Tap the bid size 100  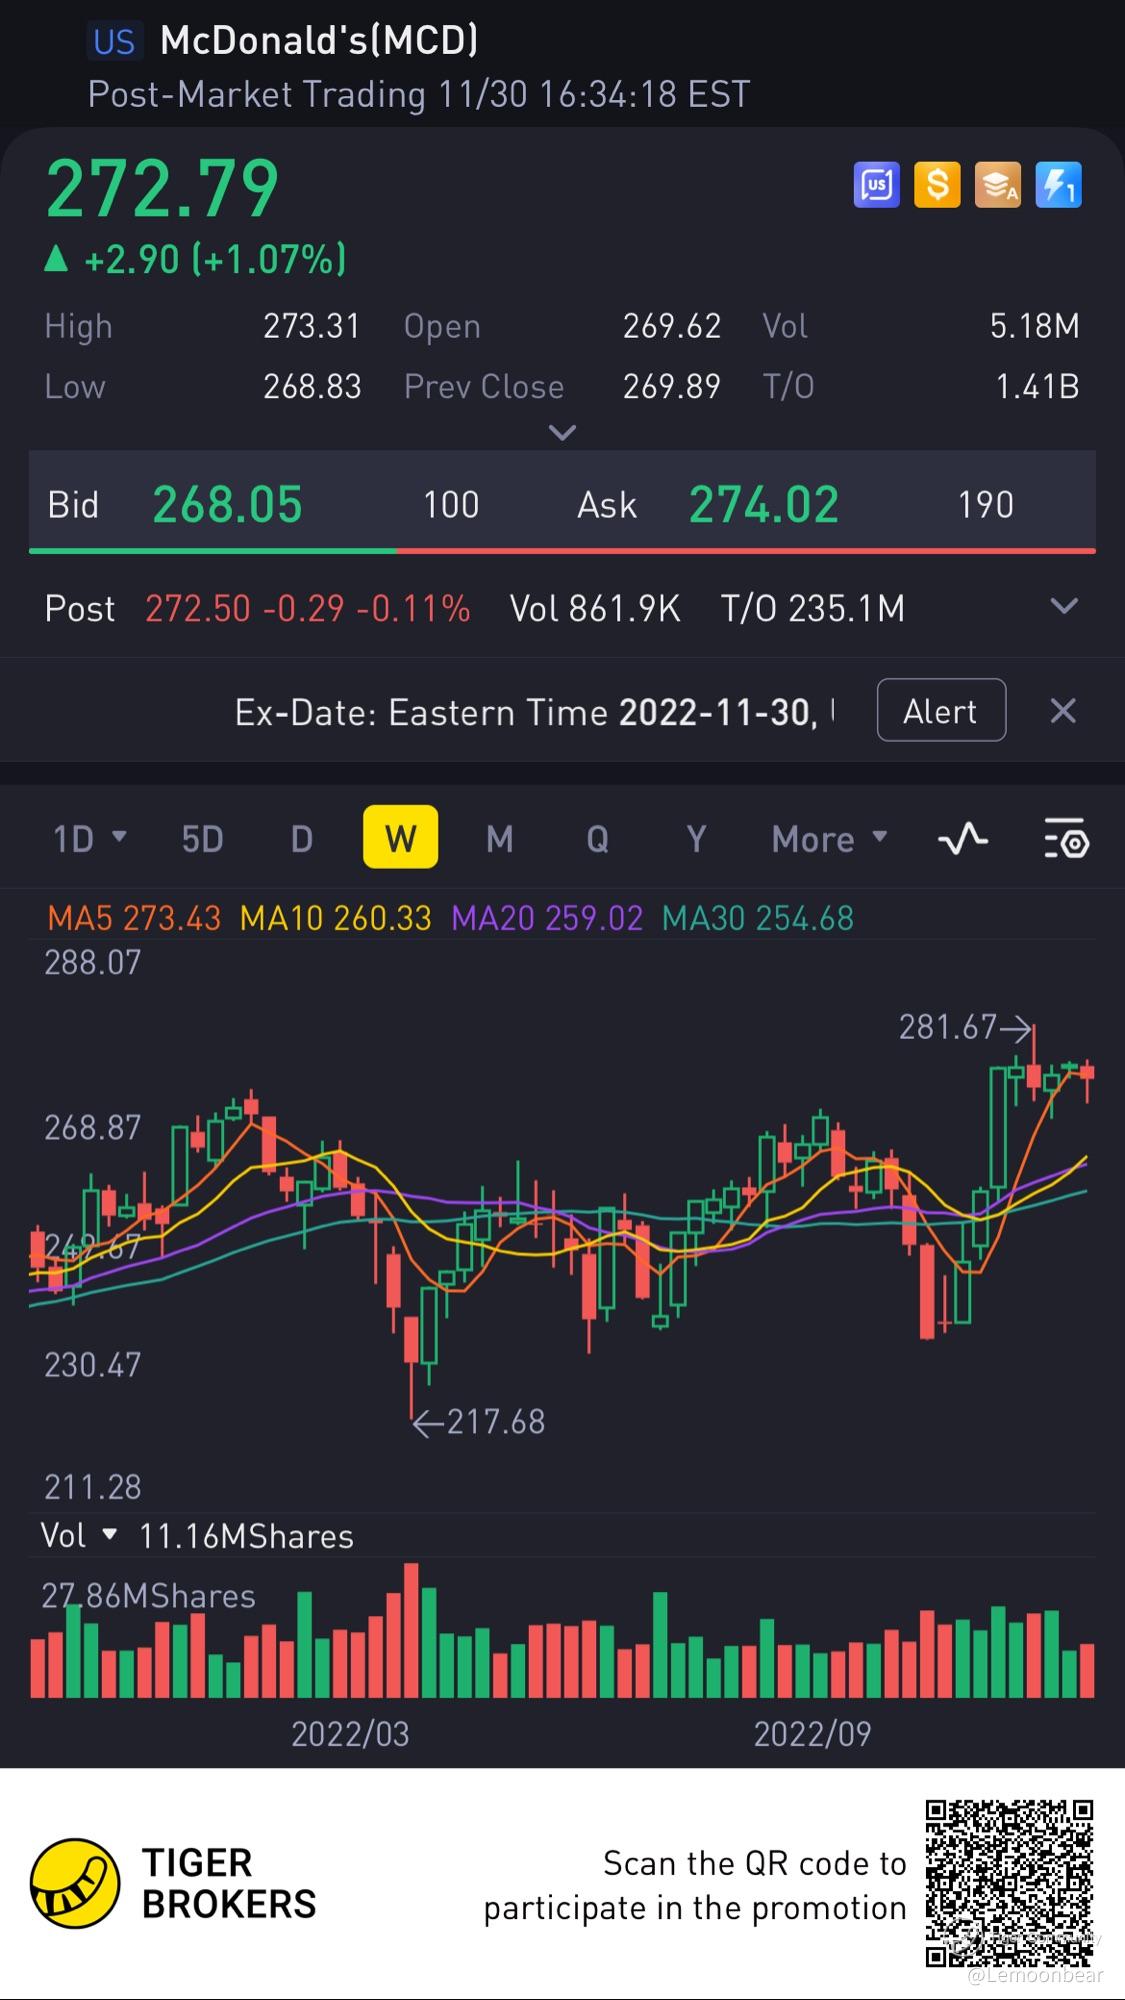pyautogui.click(x=451, y=505)
